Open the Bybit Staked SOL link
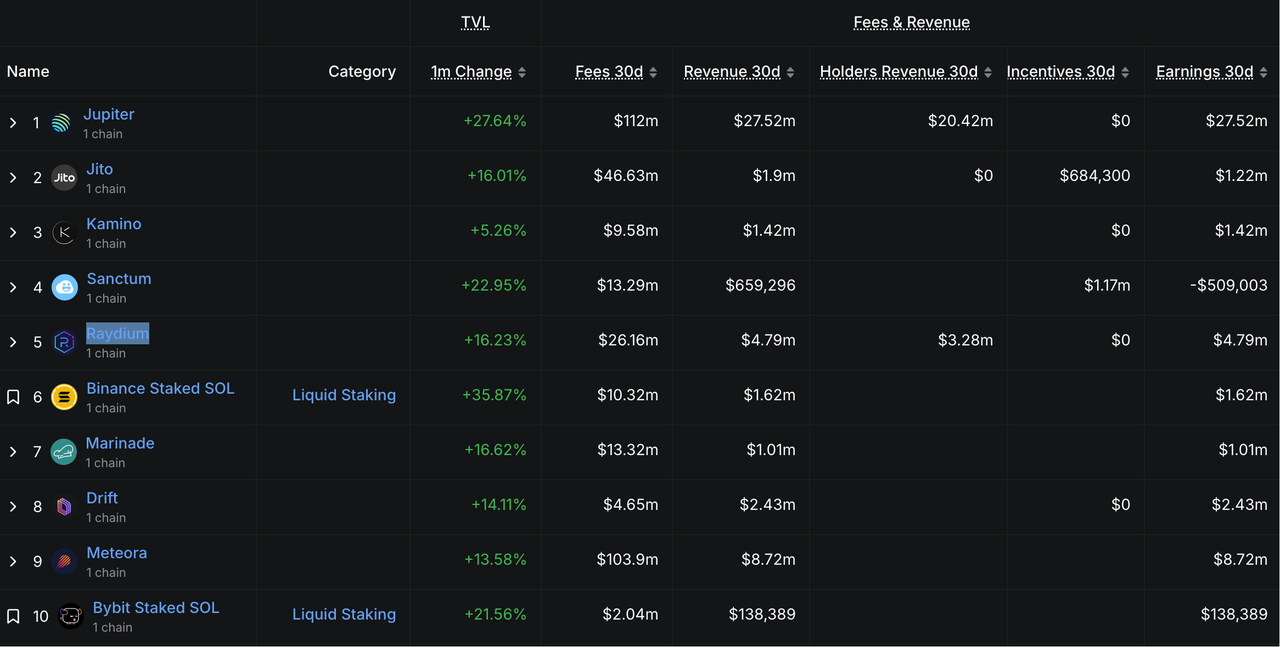 pos(156,608)
